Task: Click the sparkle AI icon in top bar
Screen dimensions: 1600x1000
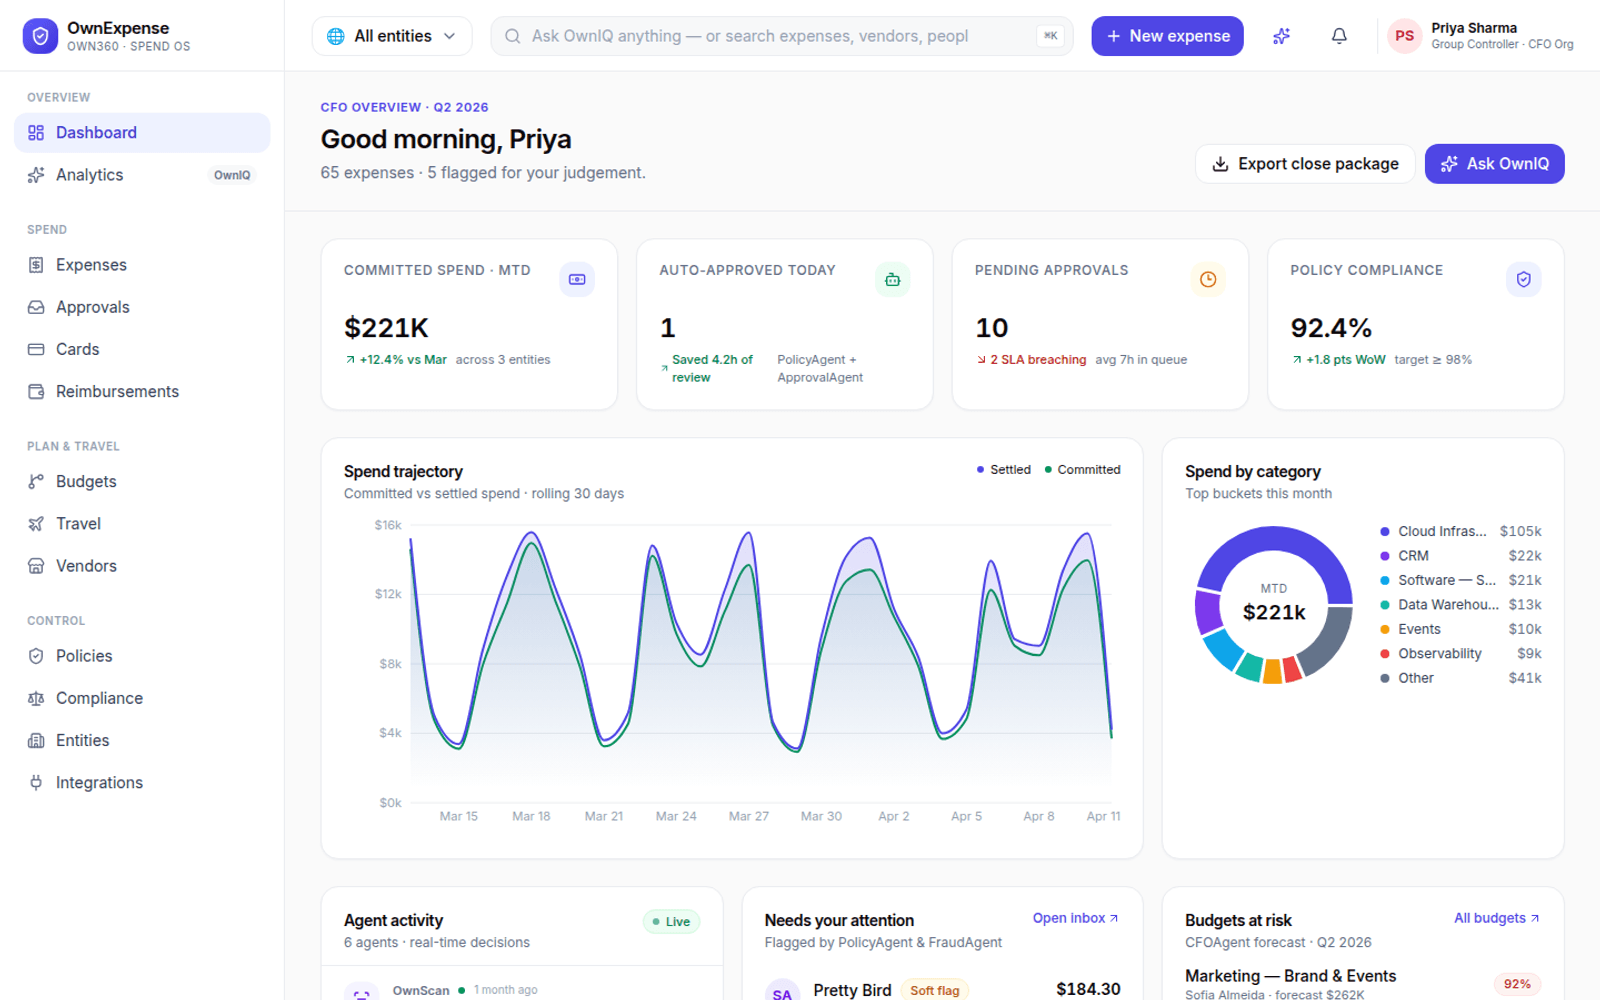Action: [1281, 36]
